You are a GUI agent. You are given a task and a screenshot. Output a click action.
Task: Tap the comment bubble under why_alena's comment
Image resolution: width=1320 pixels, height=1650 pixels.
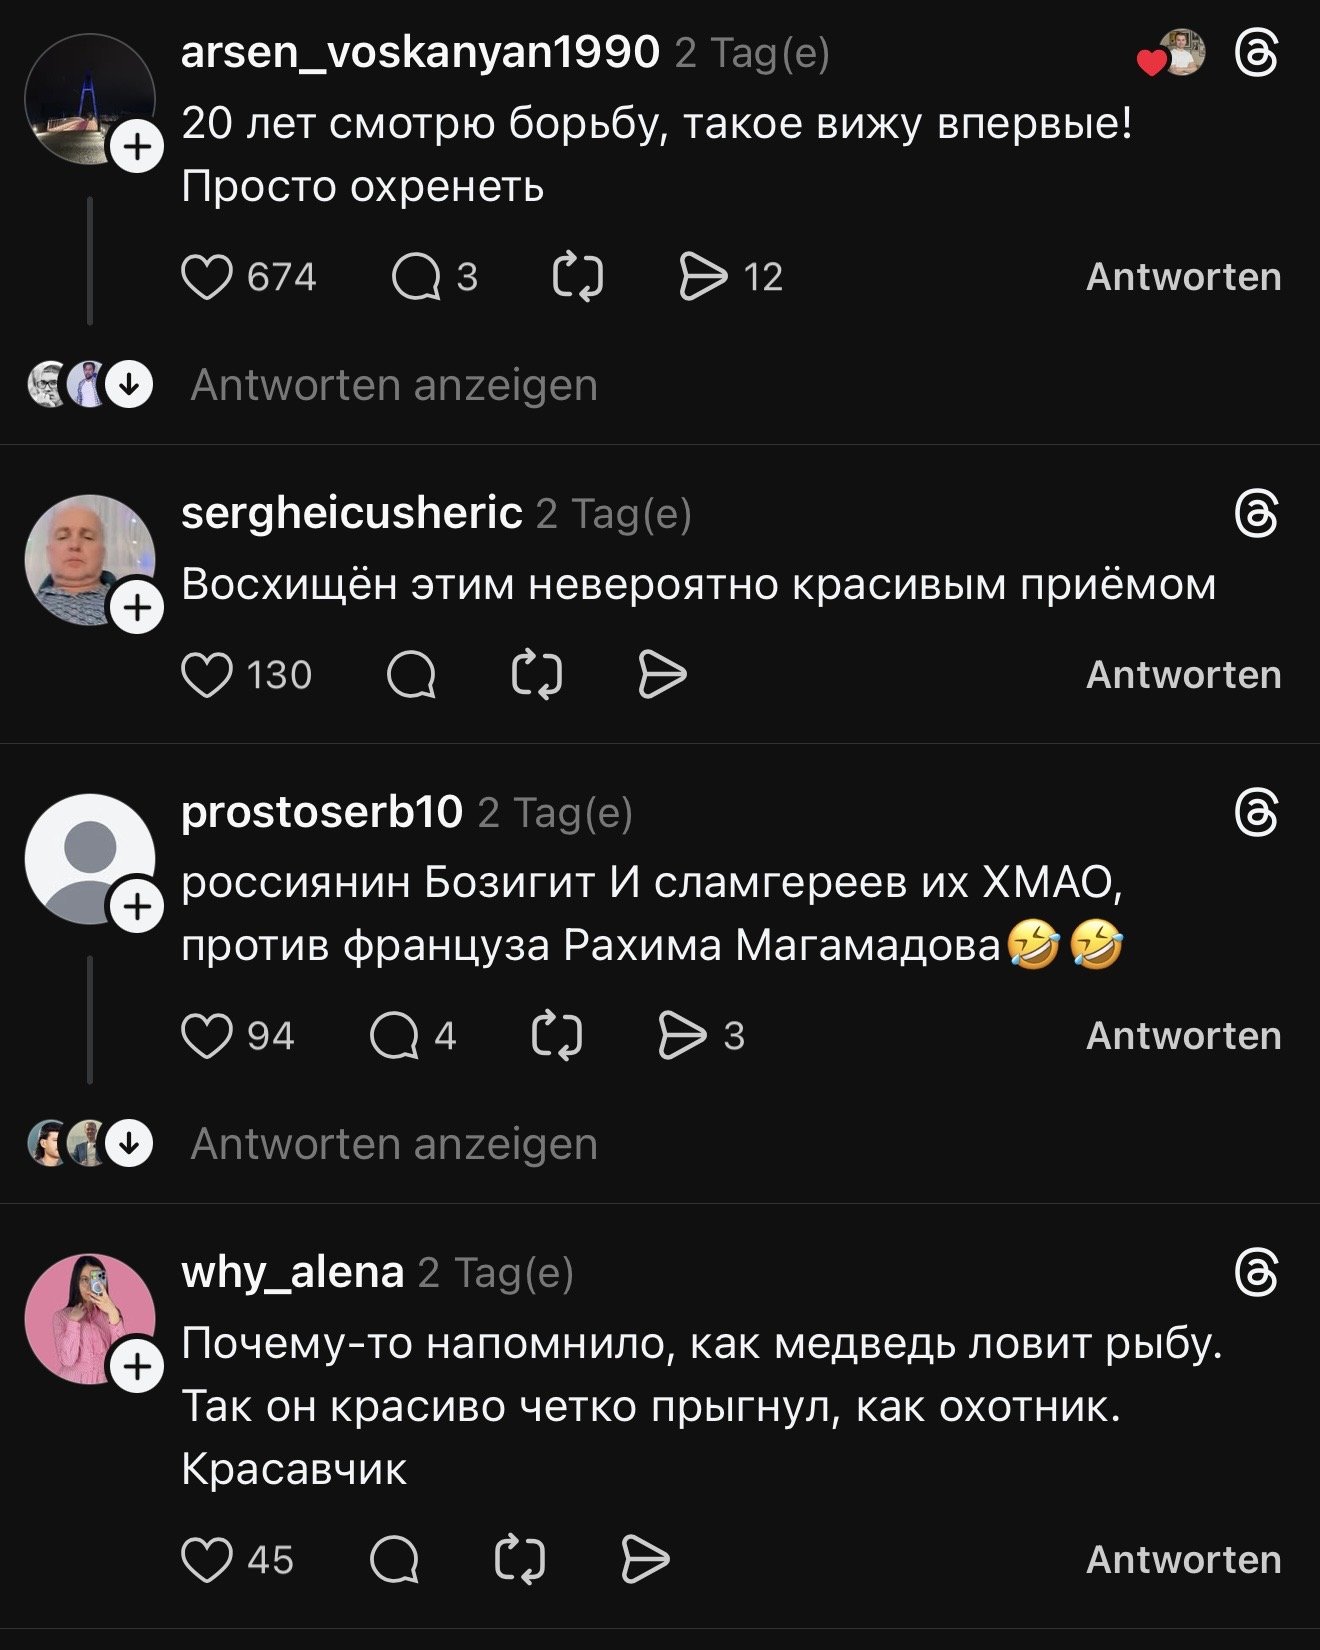[394, 1560]
